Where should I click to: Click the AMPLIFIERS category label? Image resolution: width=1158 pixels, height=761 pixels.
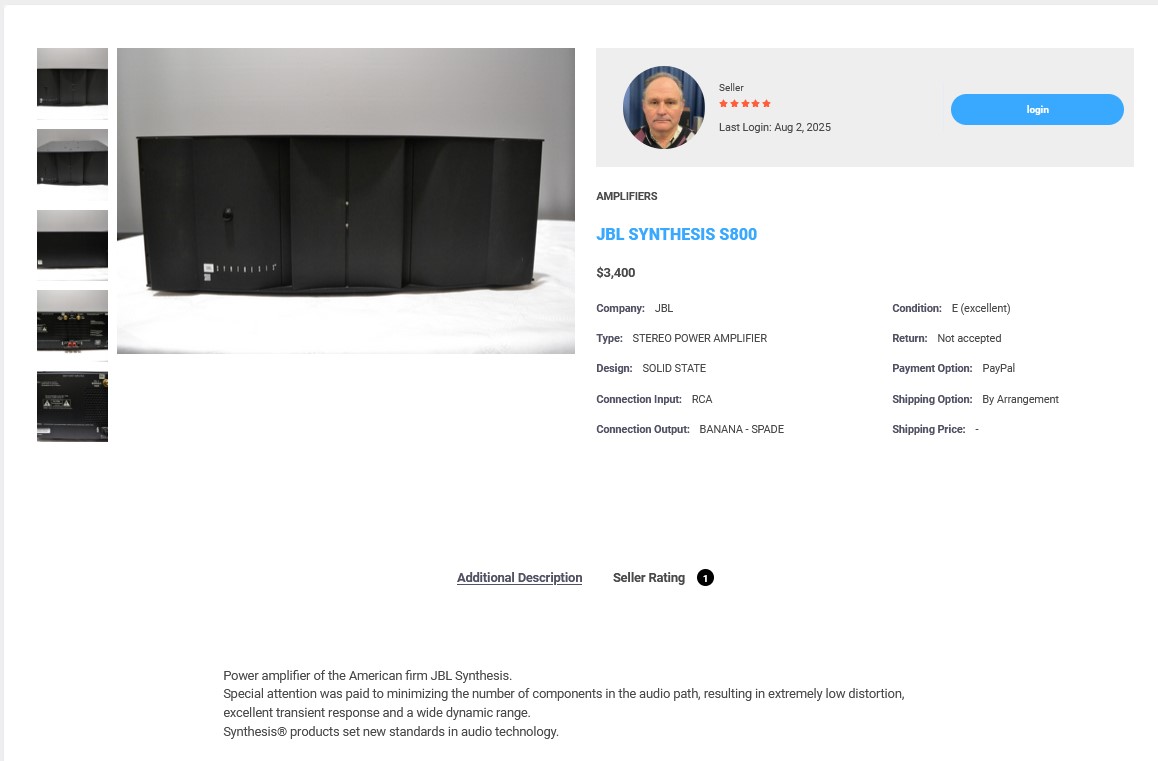tap(626, 196)
